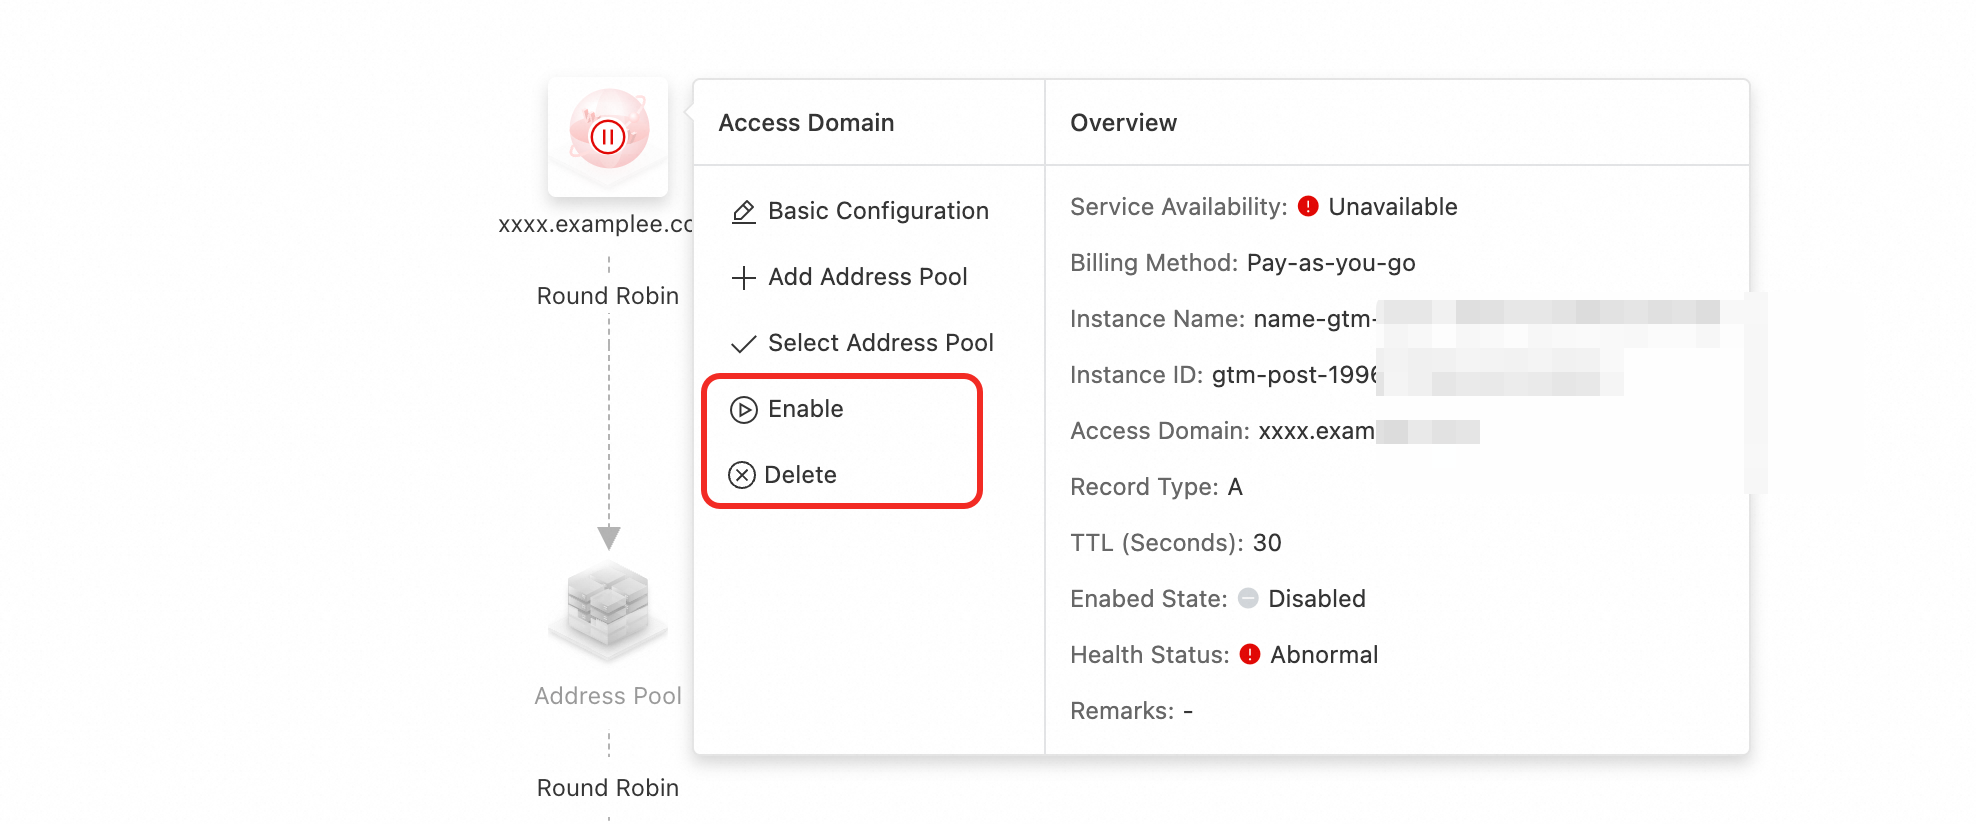This screenshot has width=1976, height=824.
Task: Click the plus icon for Add Address Pool
Action: click(x=743, y=278)
